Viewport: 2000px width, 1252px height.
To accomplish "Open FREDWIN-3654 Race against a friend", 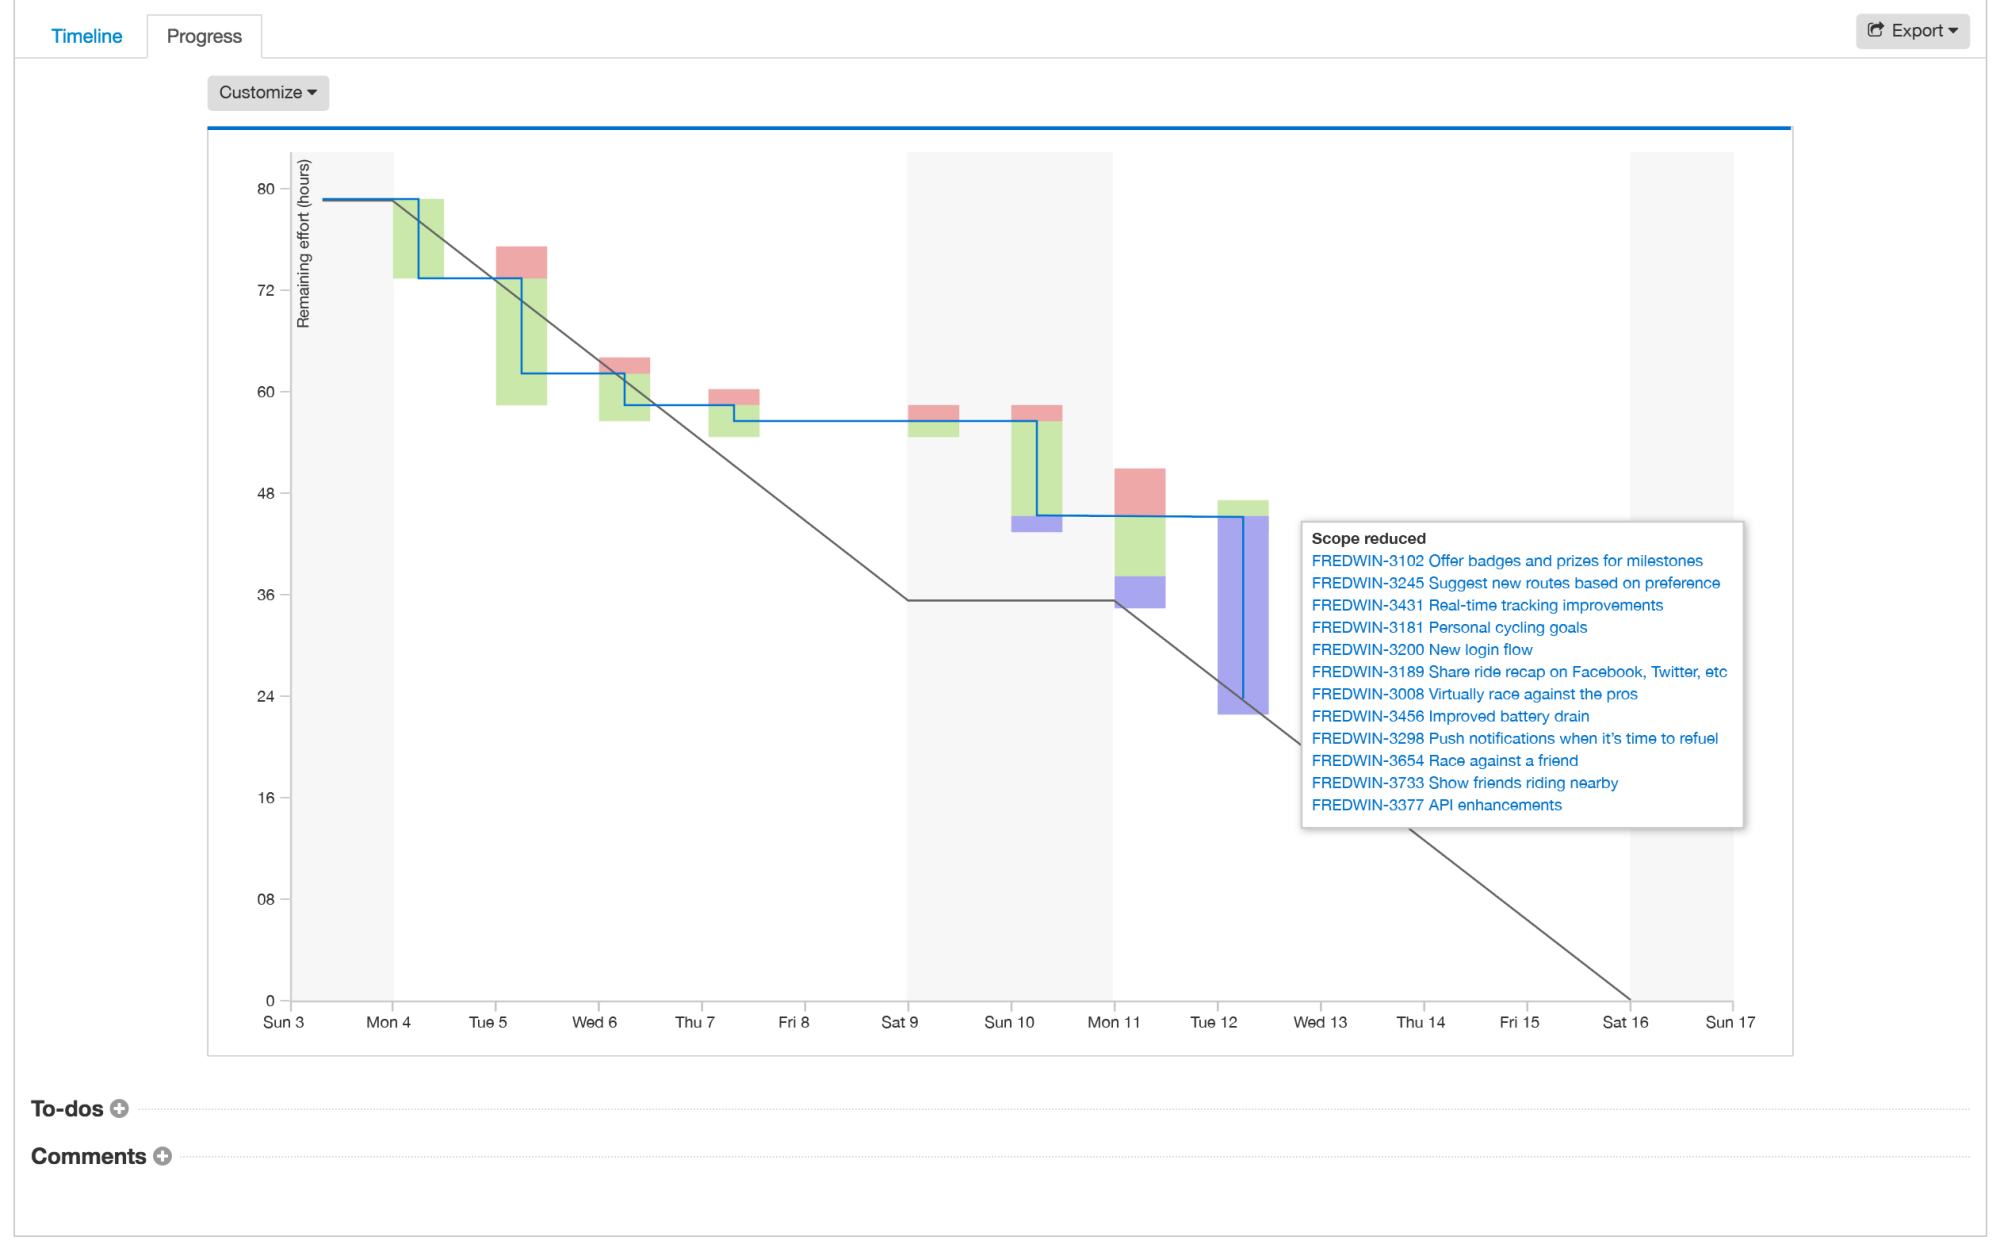I will point(1445,760).
